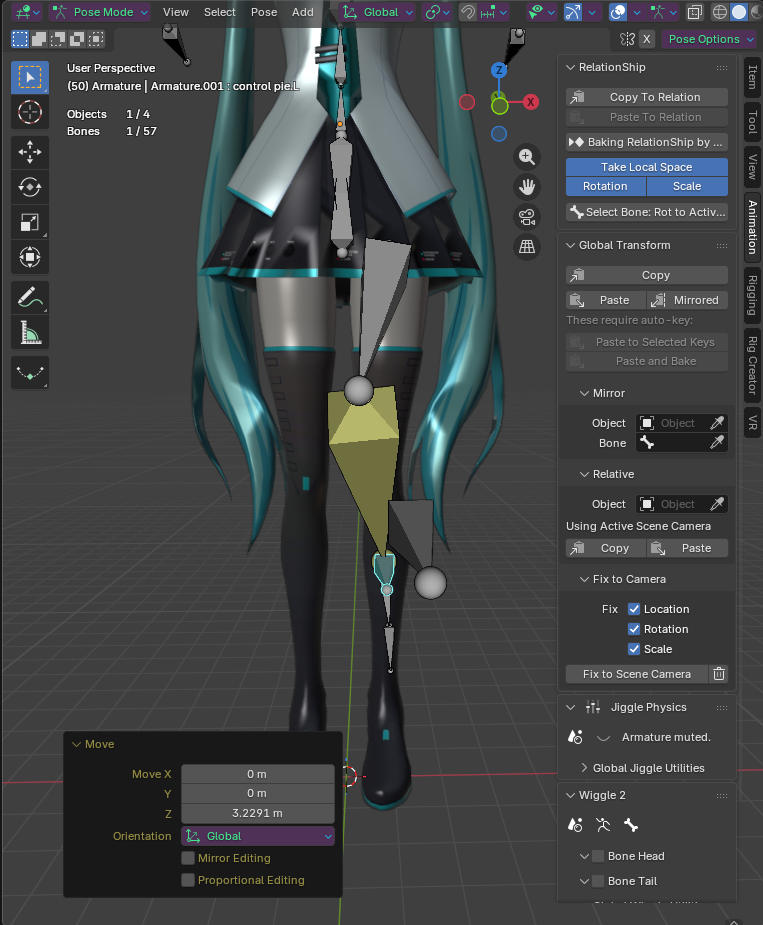Image resolution: width=763 pixels, height=925 pixels.
Task: Activate the Scale tool
Action: (x=30, y=222)
